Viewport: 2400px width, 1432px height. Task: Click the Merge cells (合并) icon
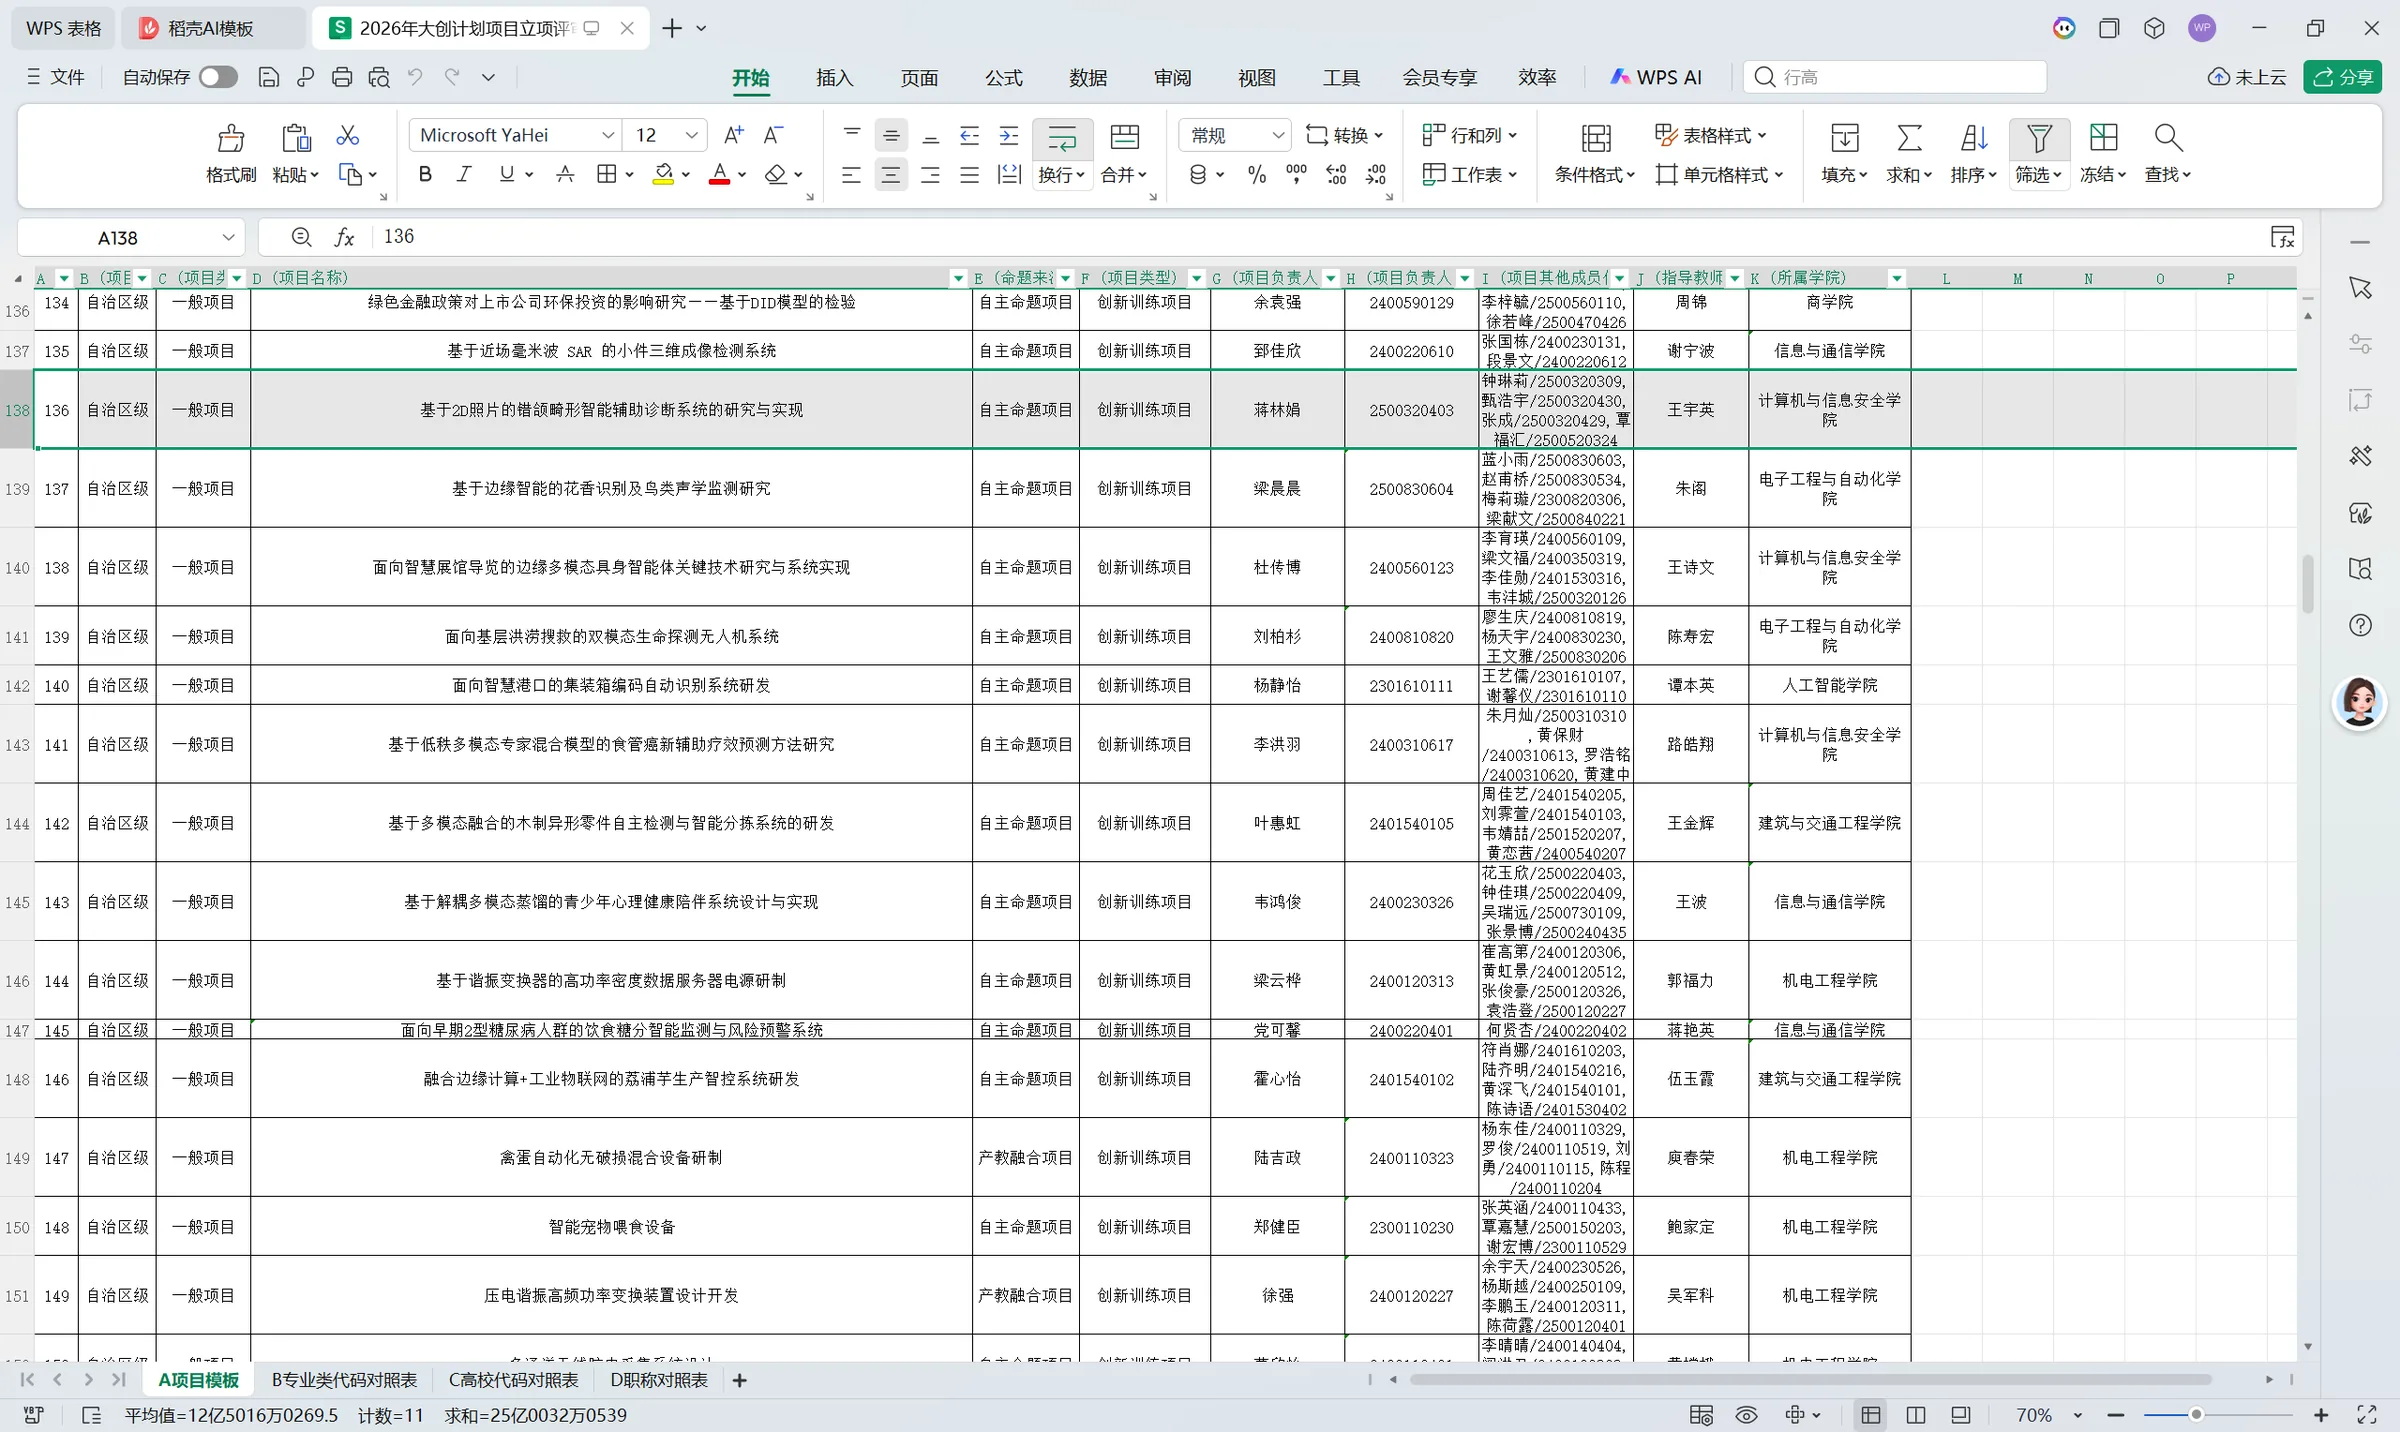1125,137
